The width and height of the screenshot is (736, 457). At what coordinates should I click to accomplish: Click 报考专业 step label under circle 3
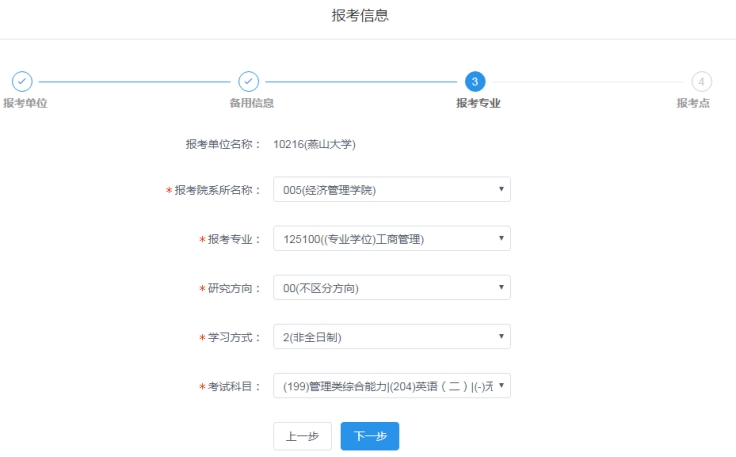coord(478,103)
